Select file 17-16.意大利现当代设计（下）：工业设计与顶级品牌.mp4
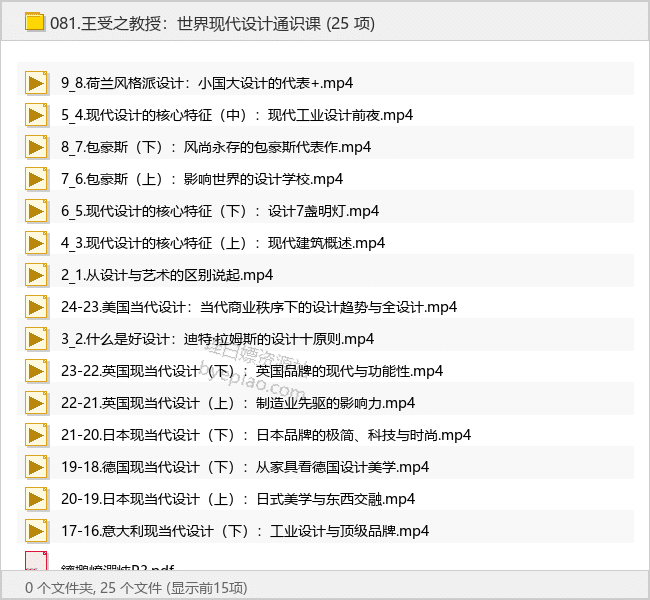Image resolution: width=650 pixels, height=600 pixels. [245, 531]
